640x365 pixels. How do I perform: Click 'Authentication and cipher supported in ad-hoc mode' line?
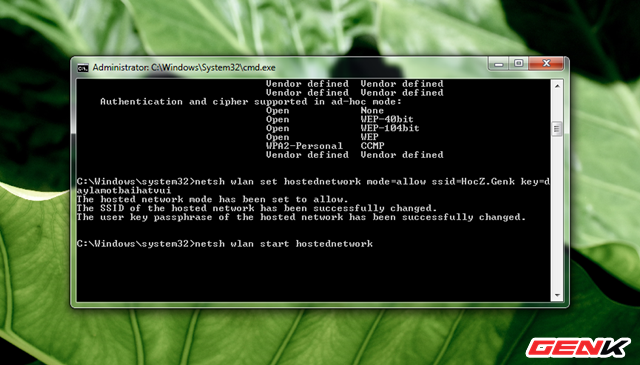tap(251, 102)
